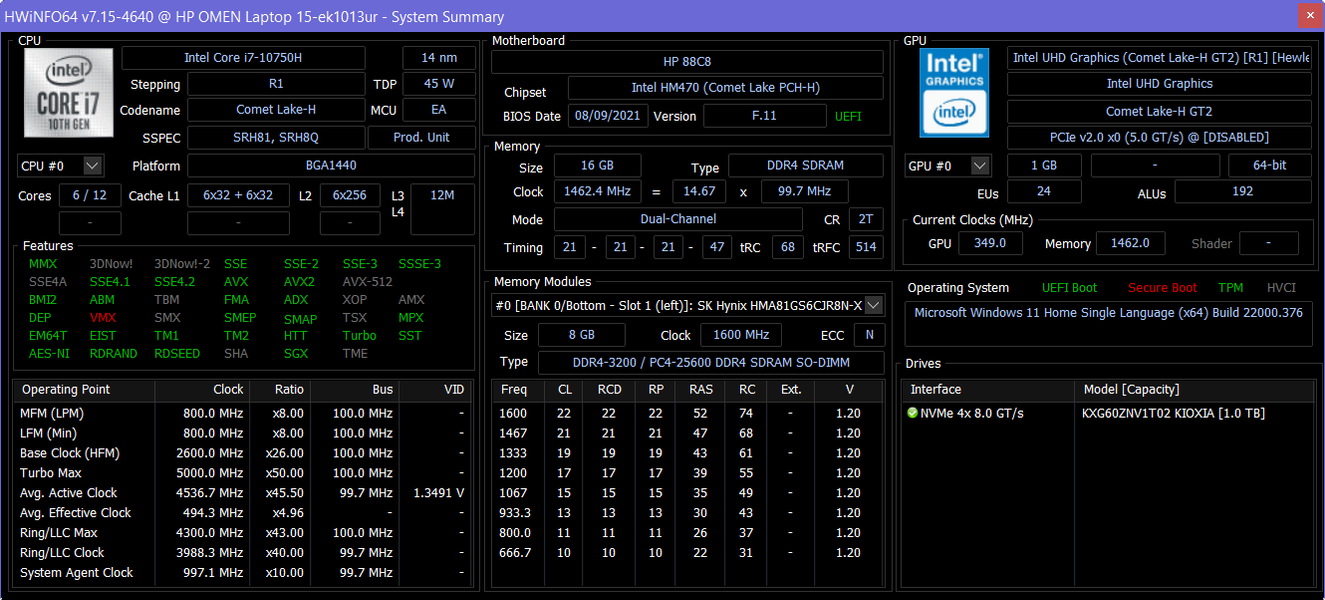Viewport: 1325px width, 600px height.
Task: Click the HVCI indicator
Action: click(1281, 288)
